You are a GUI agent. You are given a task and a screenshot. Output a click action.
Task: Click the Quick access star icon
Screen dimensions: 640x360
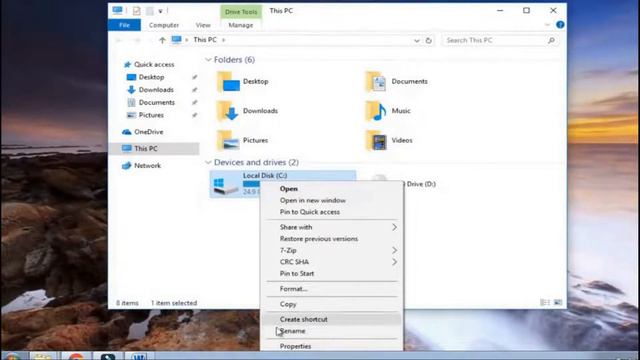click(127, 64)
